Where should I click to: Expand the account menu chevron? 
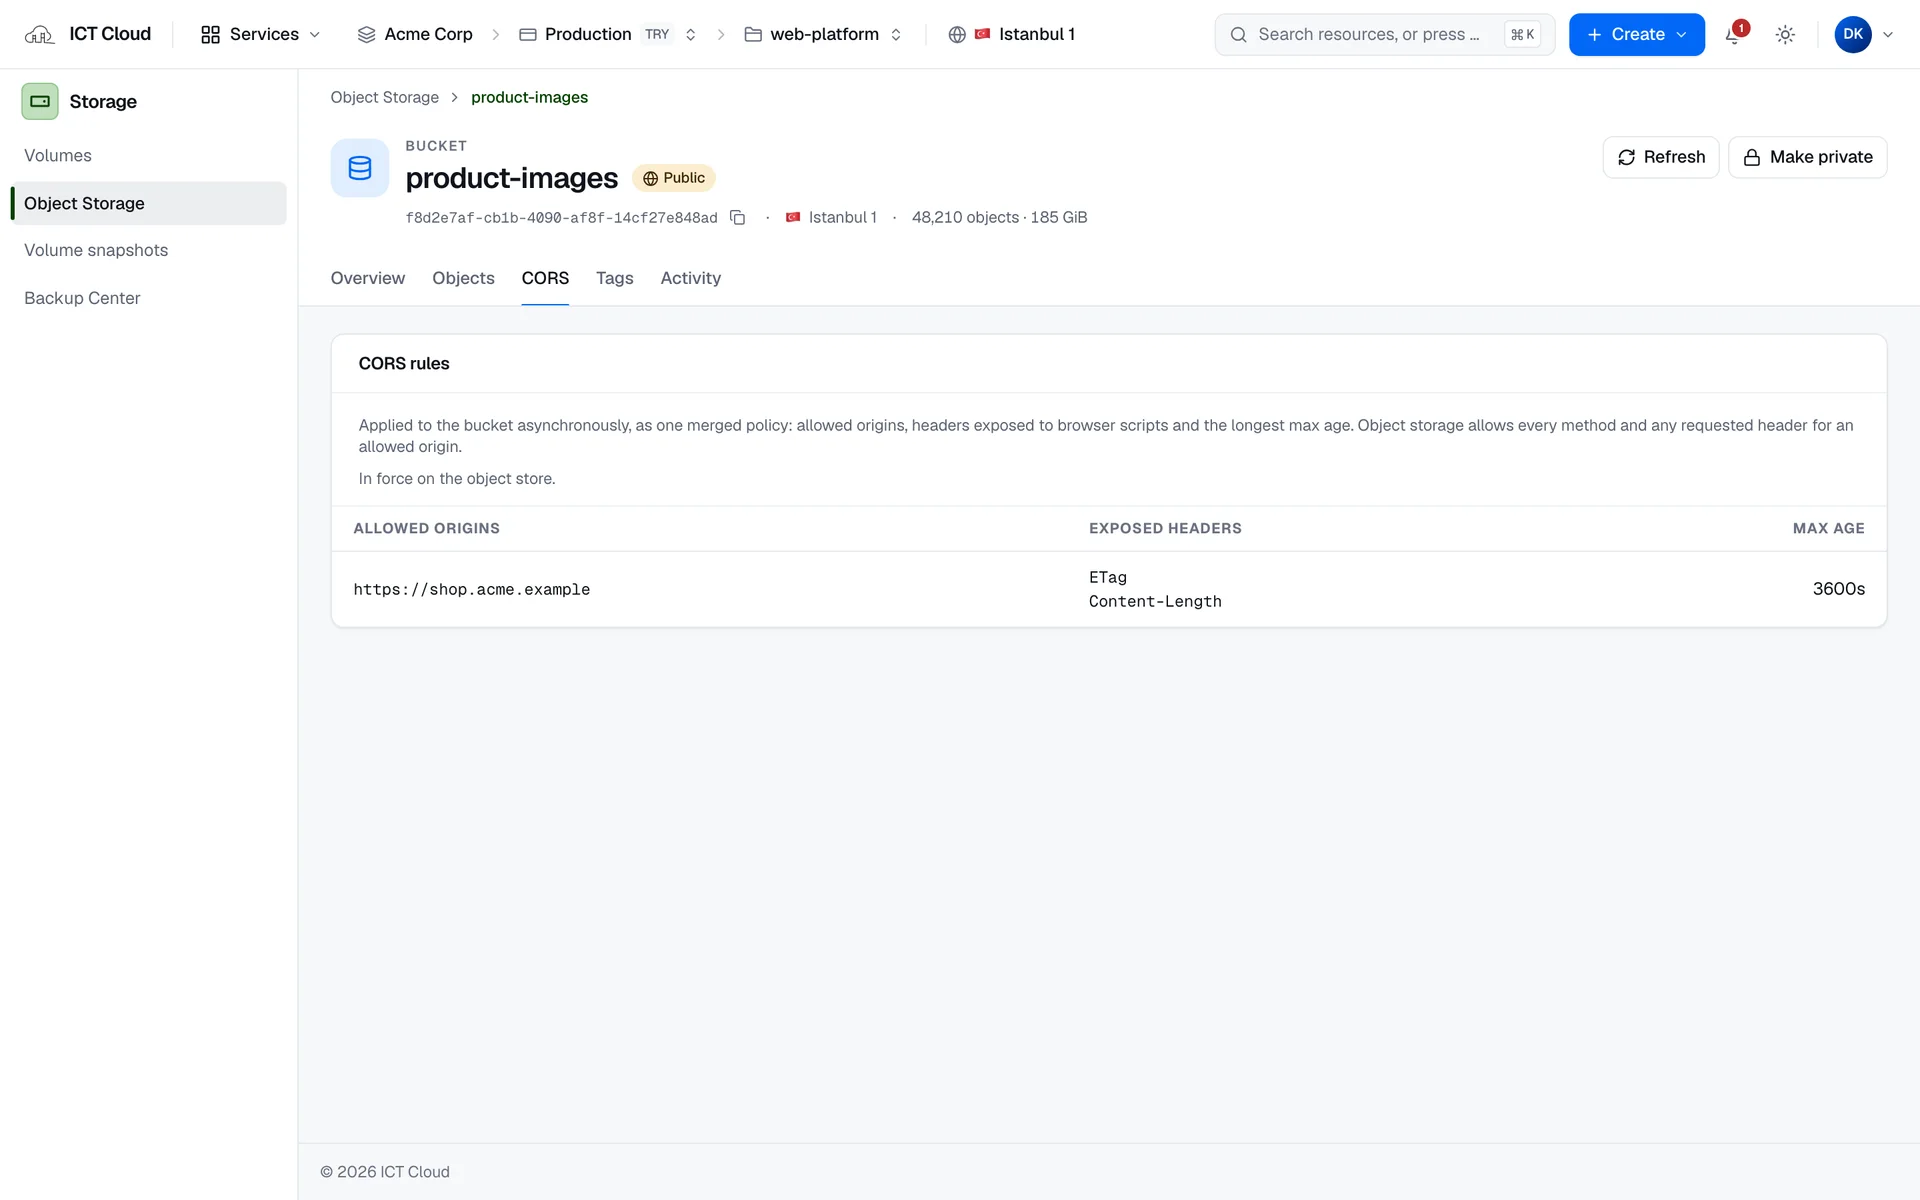click(1888, 34)
